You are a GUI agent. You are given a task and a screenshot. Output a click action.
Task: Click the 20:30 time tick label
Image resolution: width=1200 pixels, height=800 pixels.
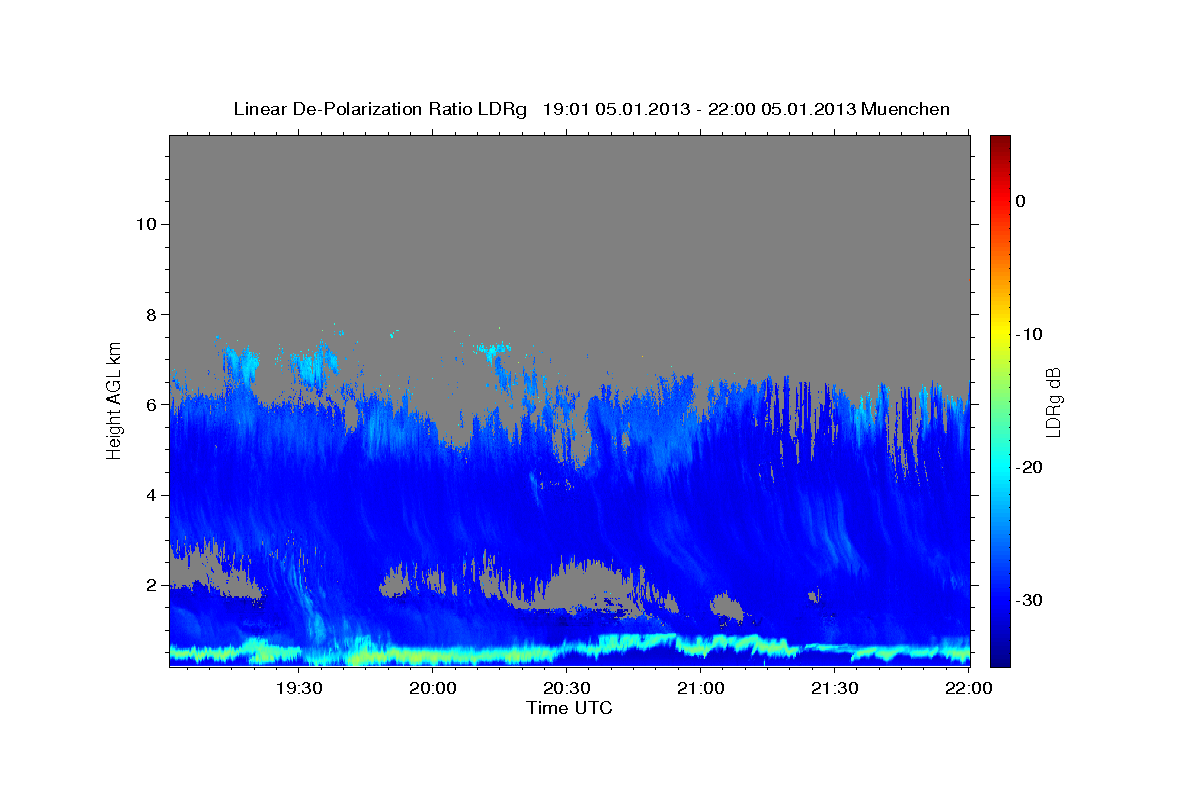point(566,689)
